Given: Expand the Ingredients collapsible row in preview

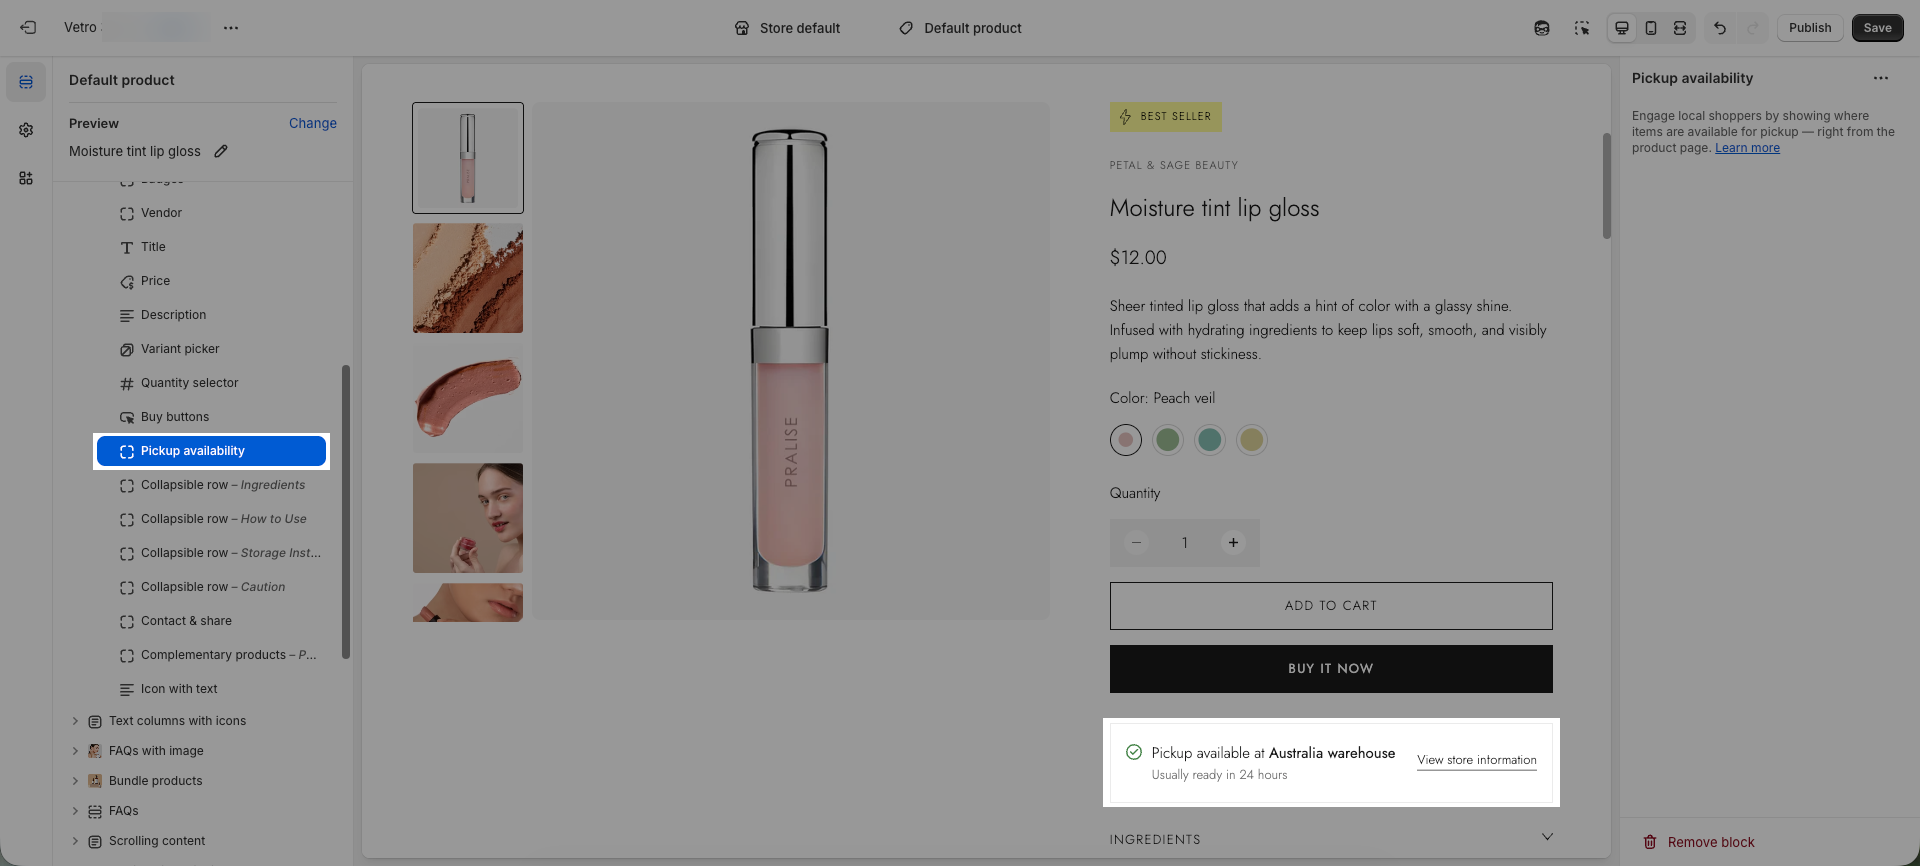Looking at the screenshot, I should (1547, 838).
